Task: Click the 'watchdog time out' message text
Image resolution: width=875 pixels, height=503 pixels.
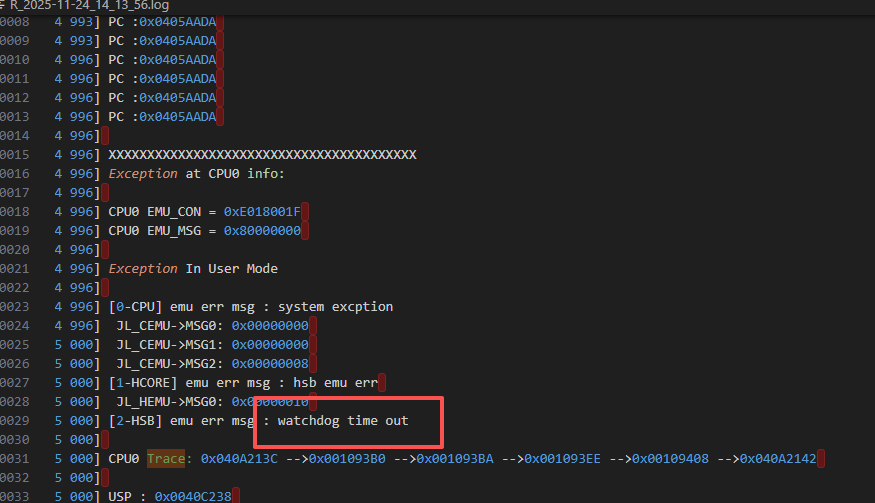Action: [x=343, y=420]
